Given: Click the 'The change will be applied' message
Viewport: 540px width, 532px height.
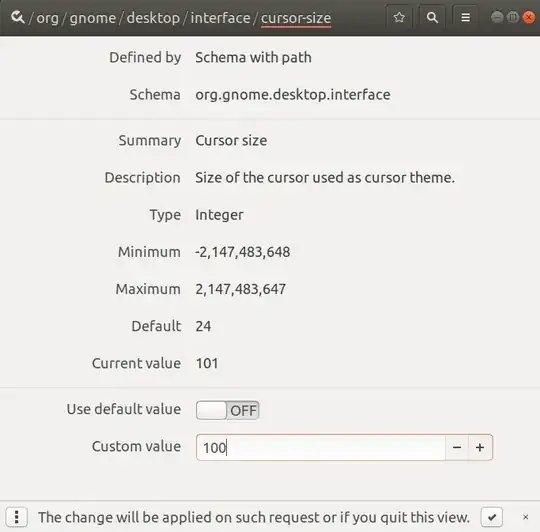Looking at the screenshot, I should pyautogui.click(x=254, y=517).
